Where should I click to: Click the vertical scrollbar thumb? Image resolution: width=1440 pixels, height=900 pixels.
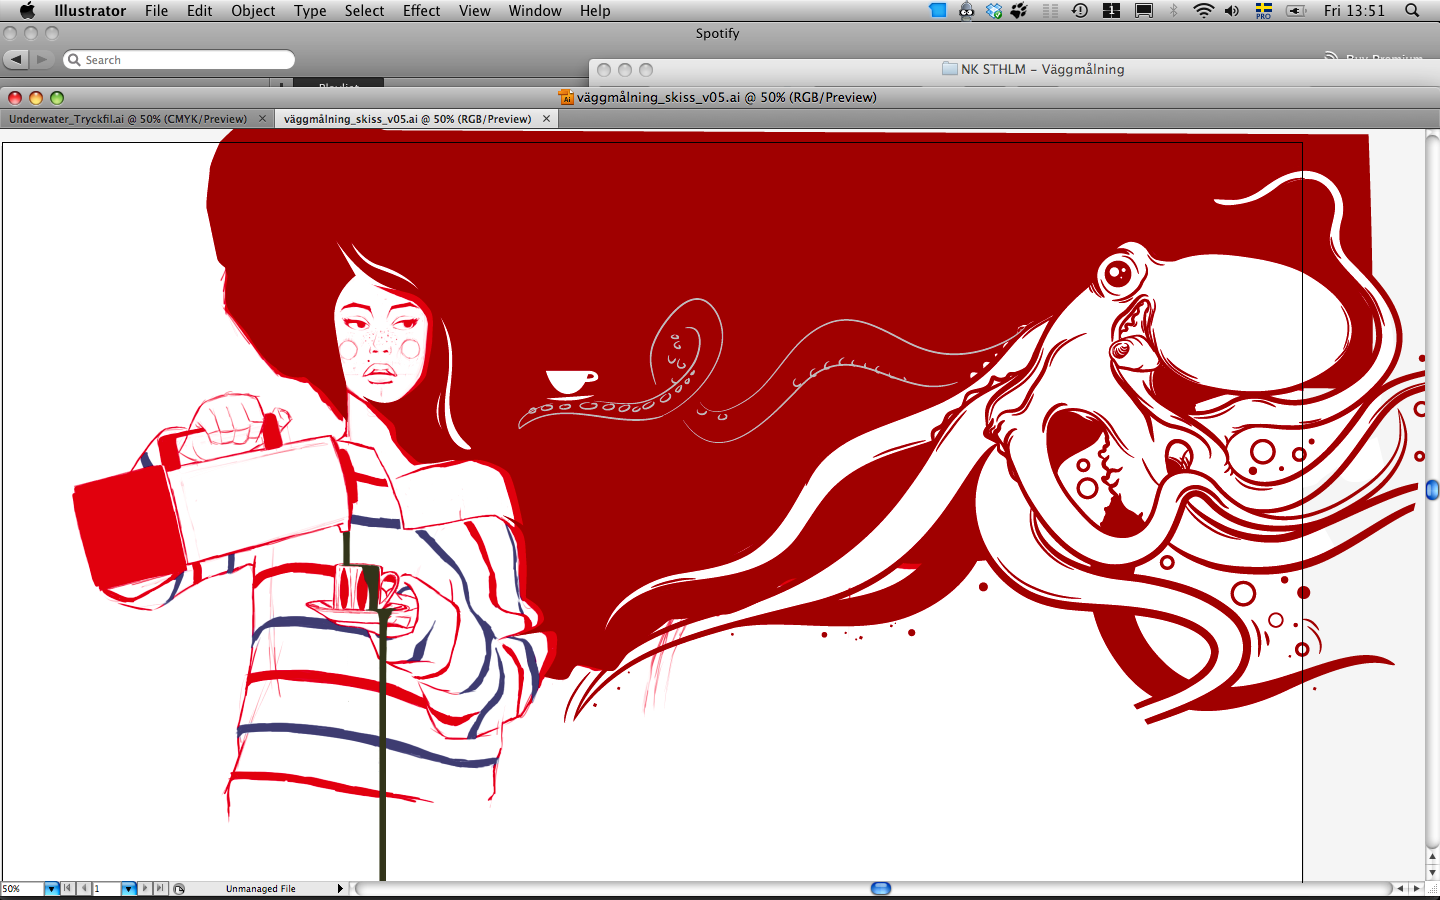click(x=1432, y=490)
